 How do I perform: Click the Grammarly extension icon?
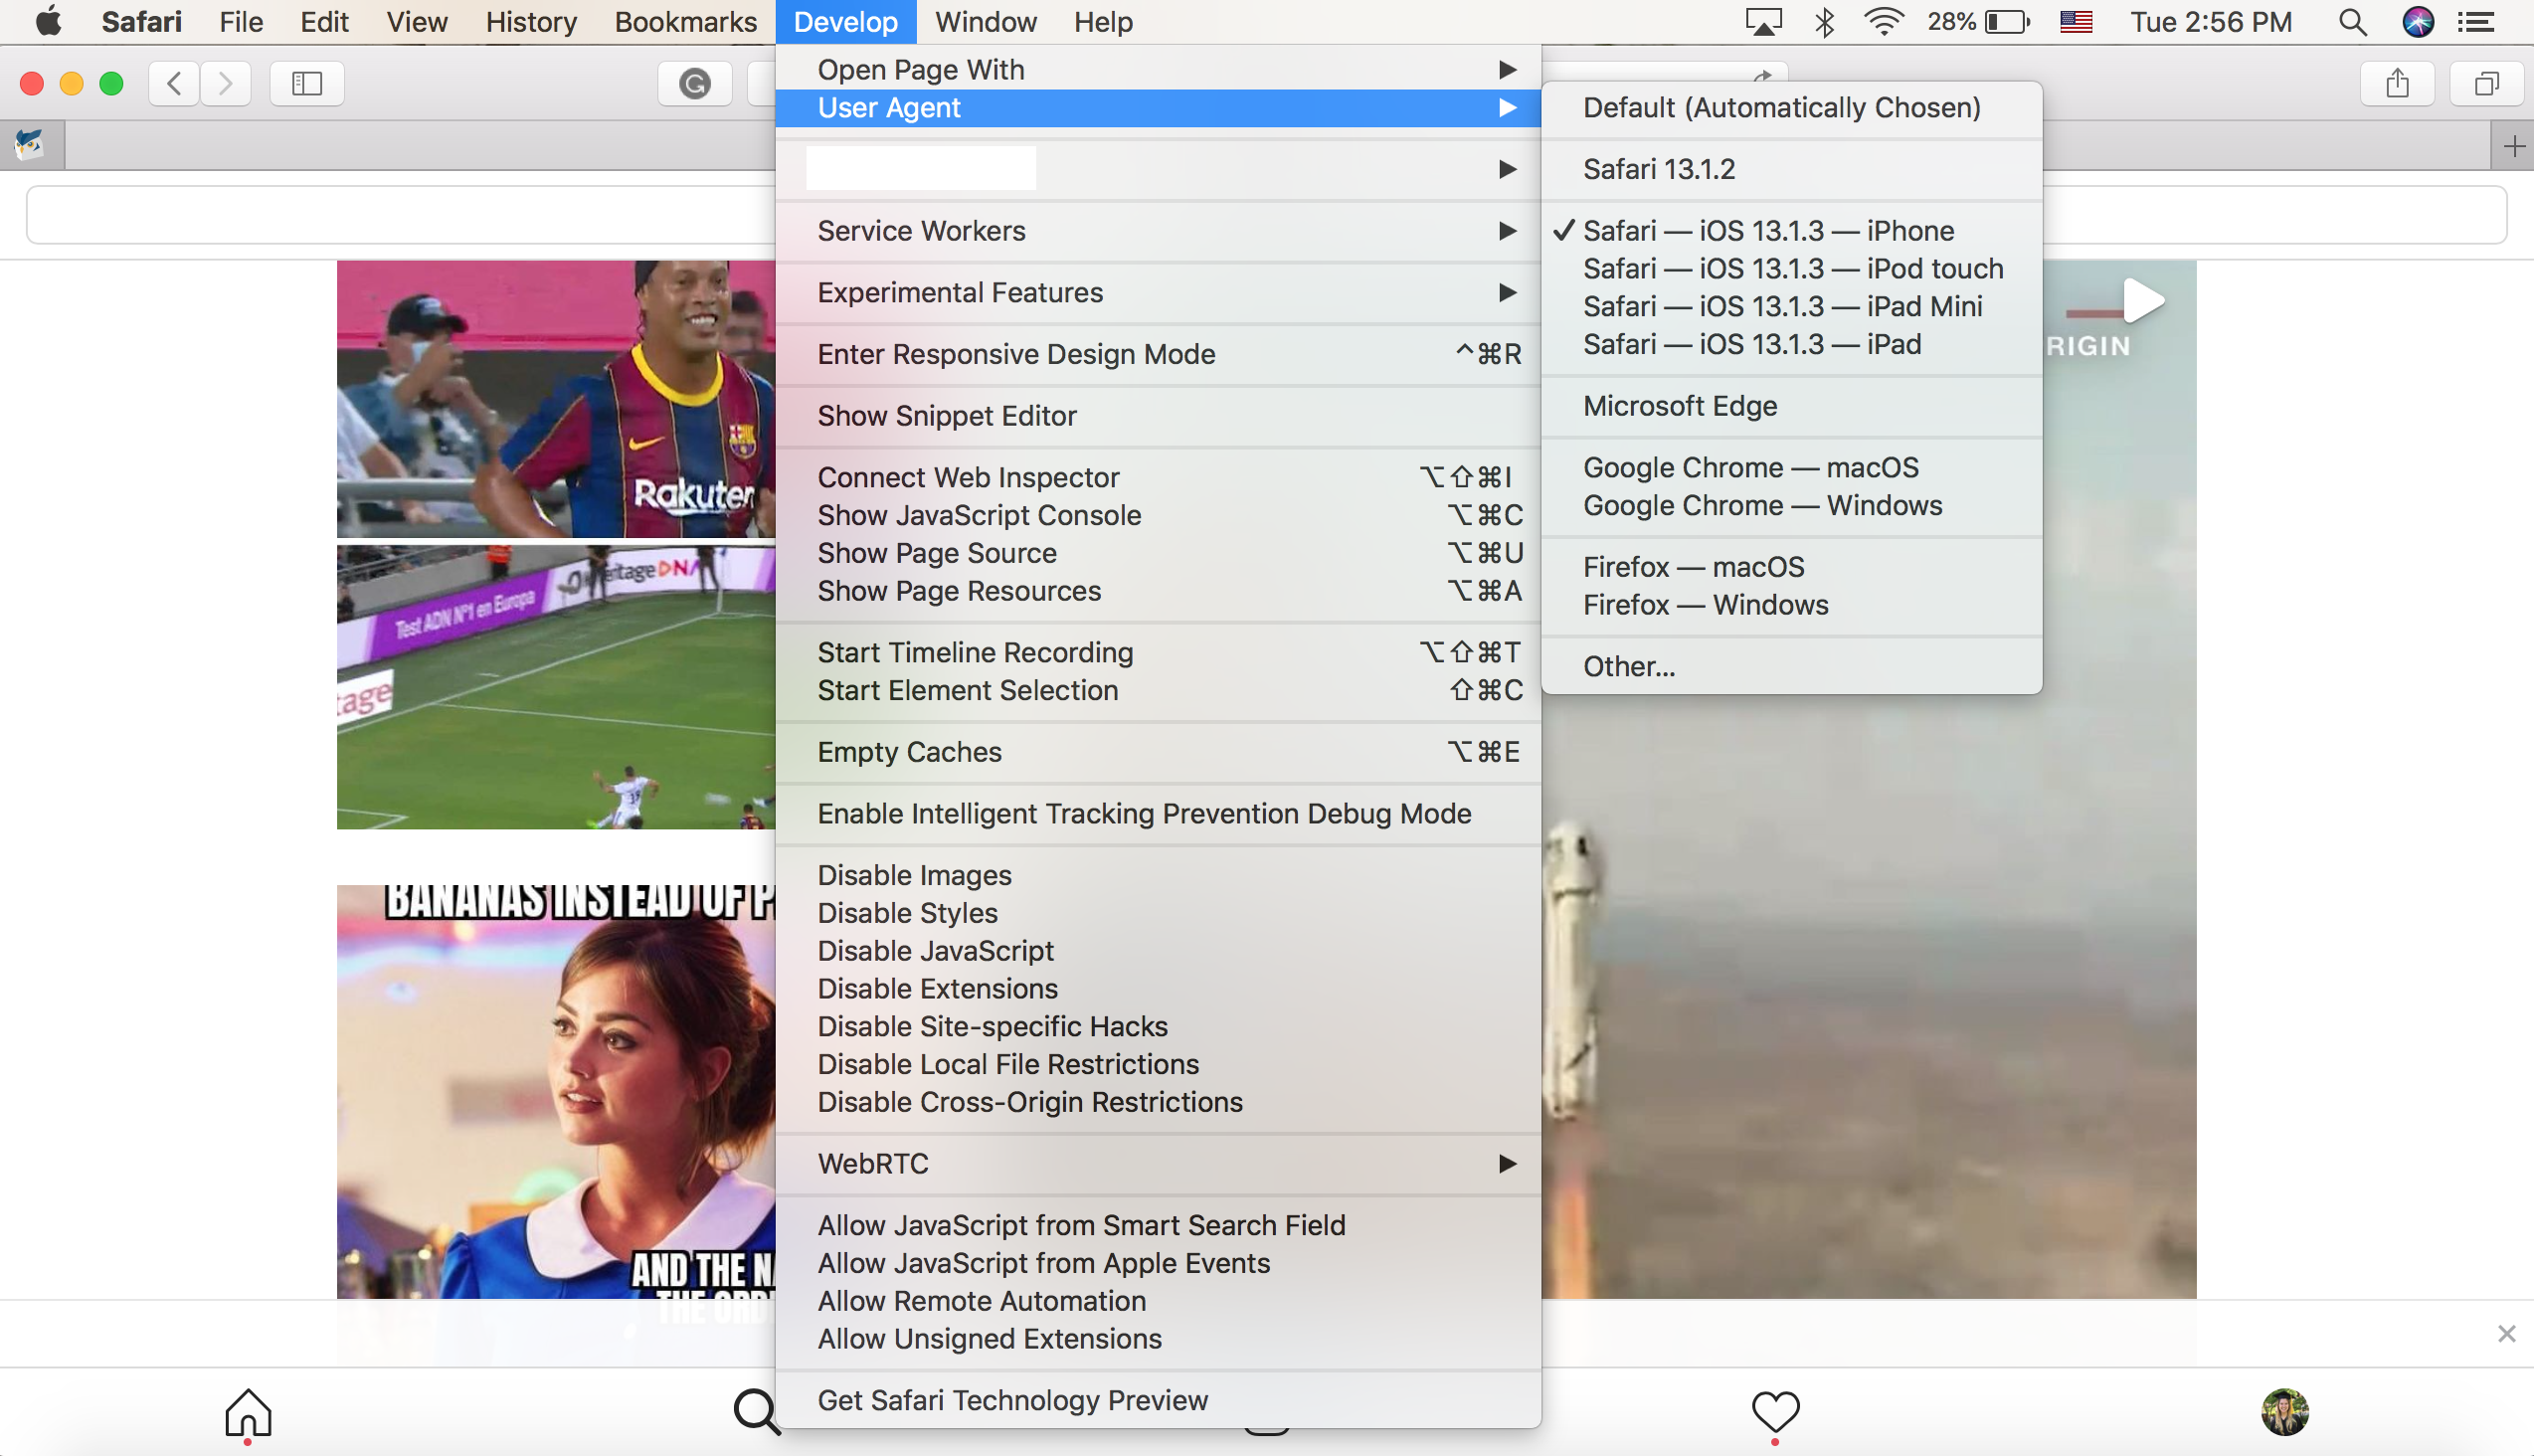coord(694,83)
